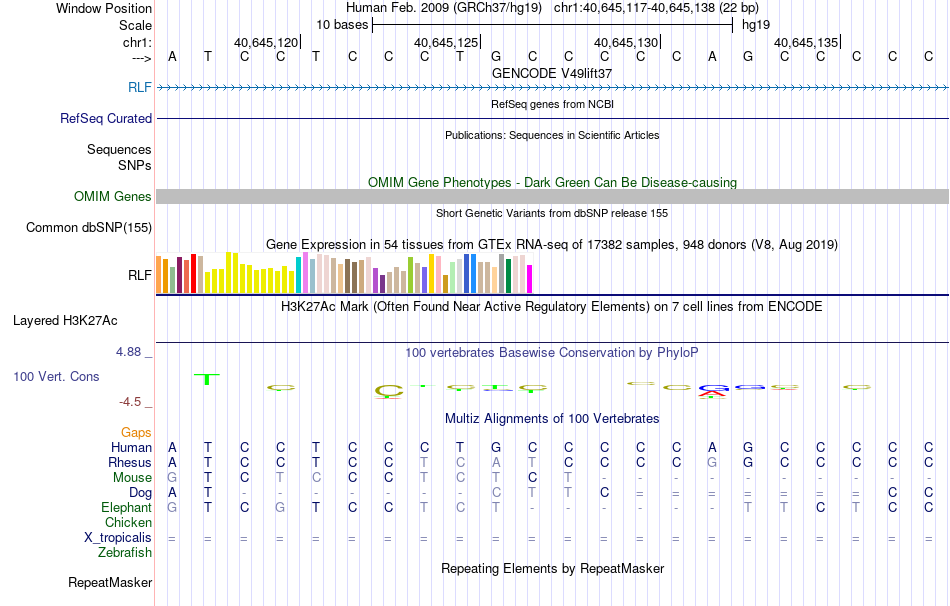Click the cyan bar in GTEx expression chart

(298, 275)
